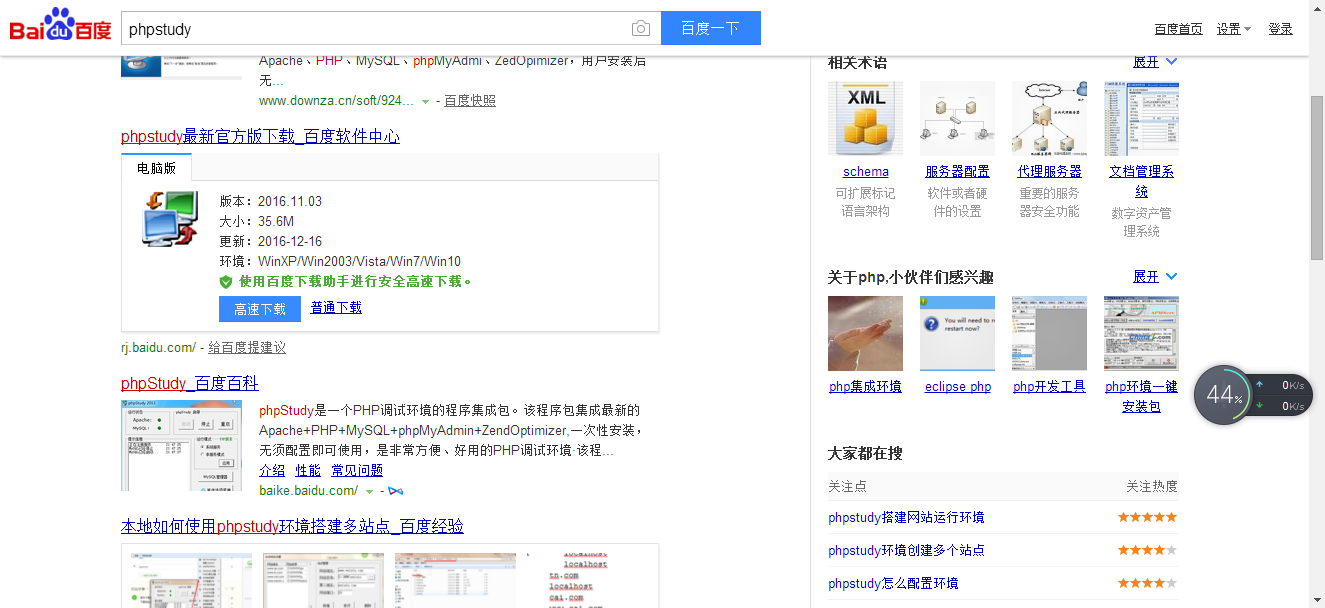Click the 代理服务器 thumbnail image

tap(1049, 118)
